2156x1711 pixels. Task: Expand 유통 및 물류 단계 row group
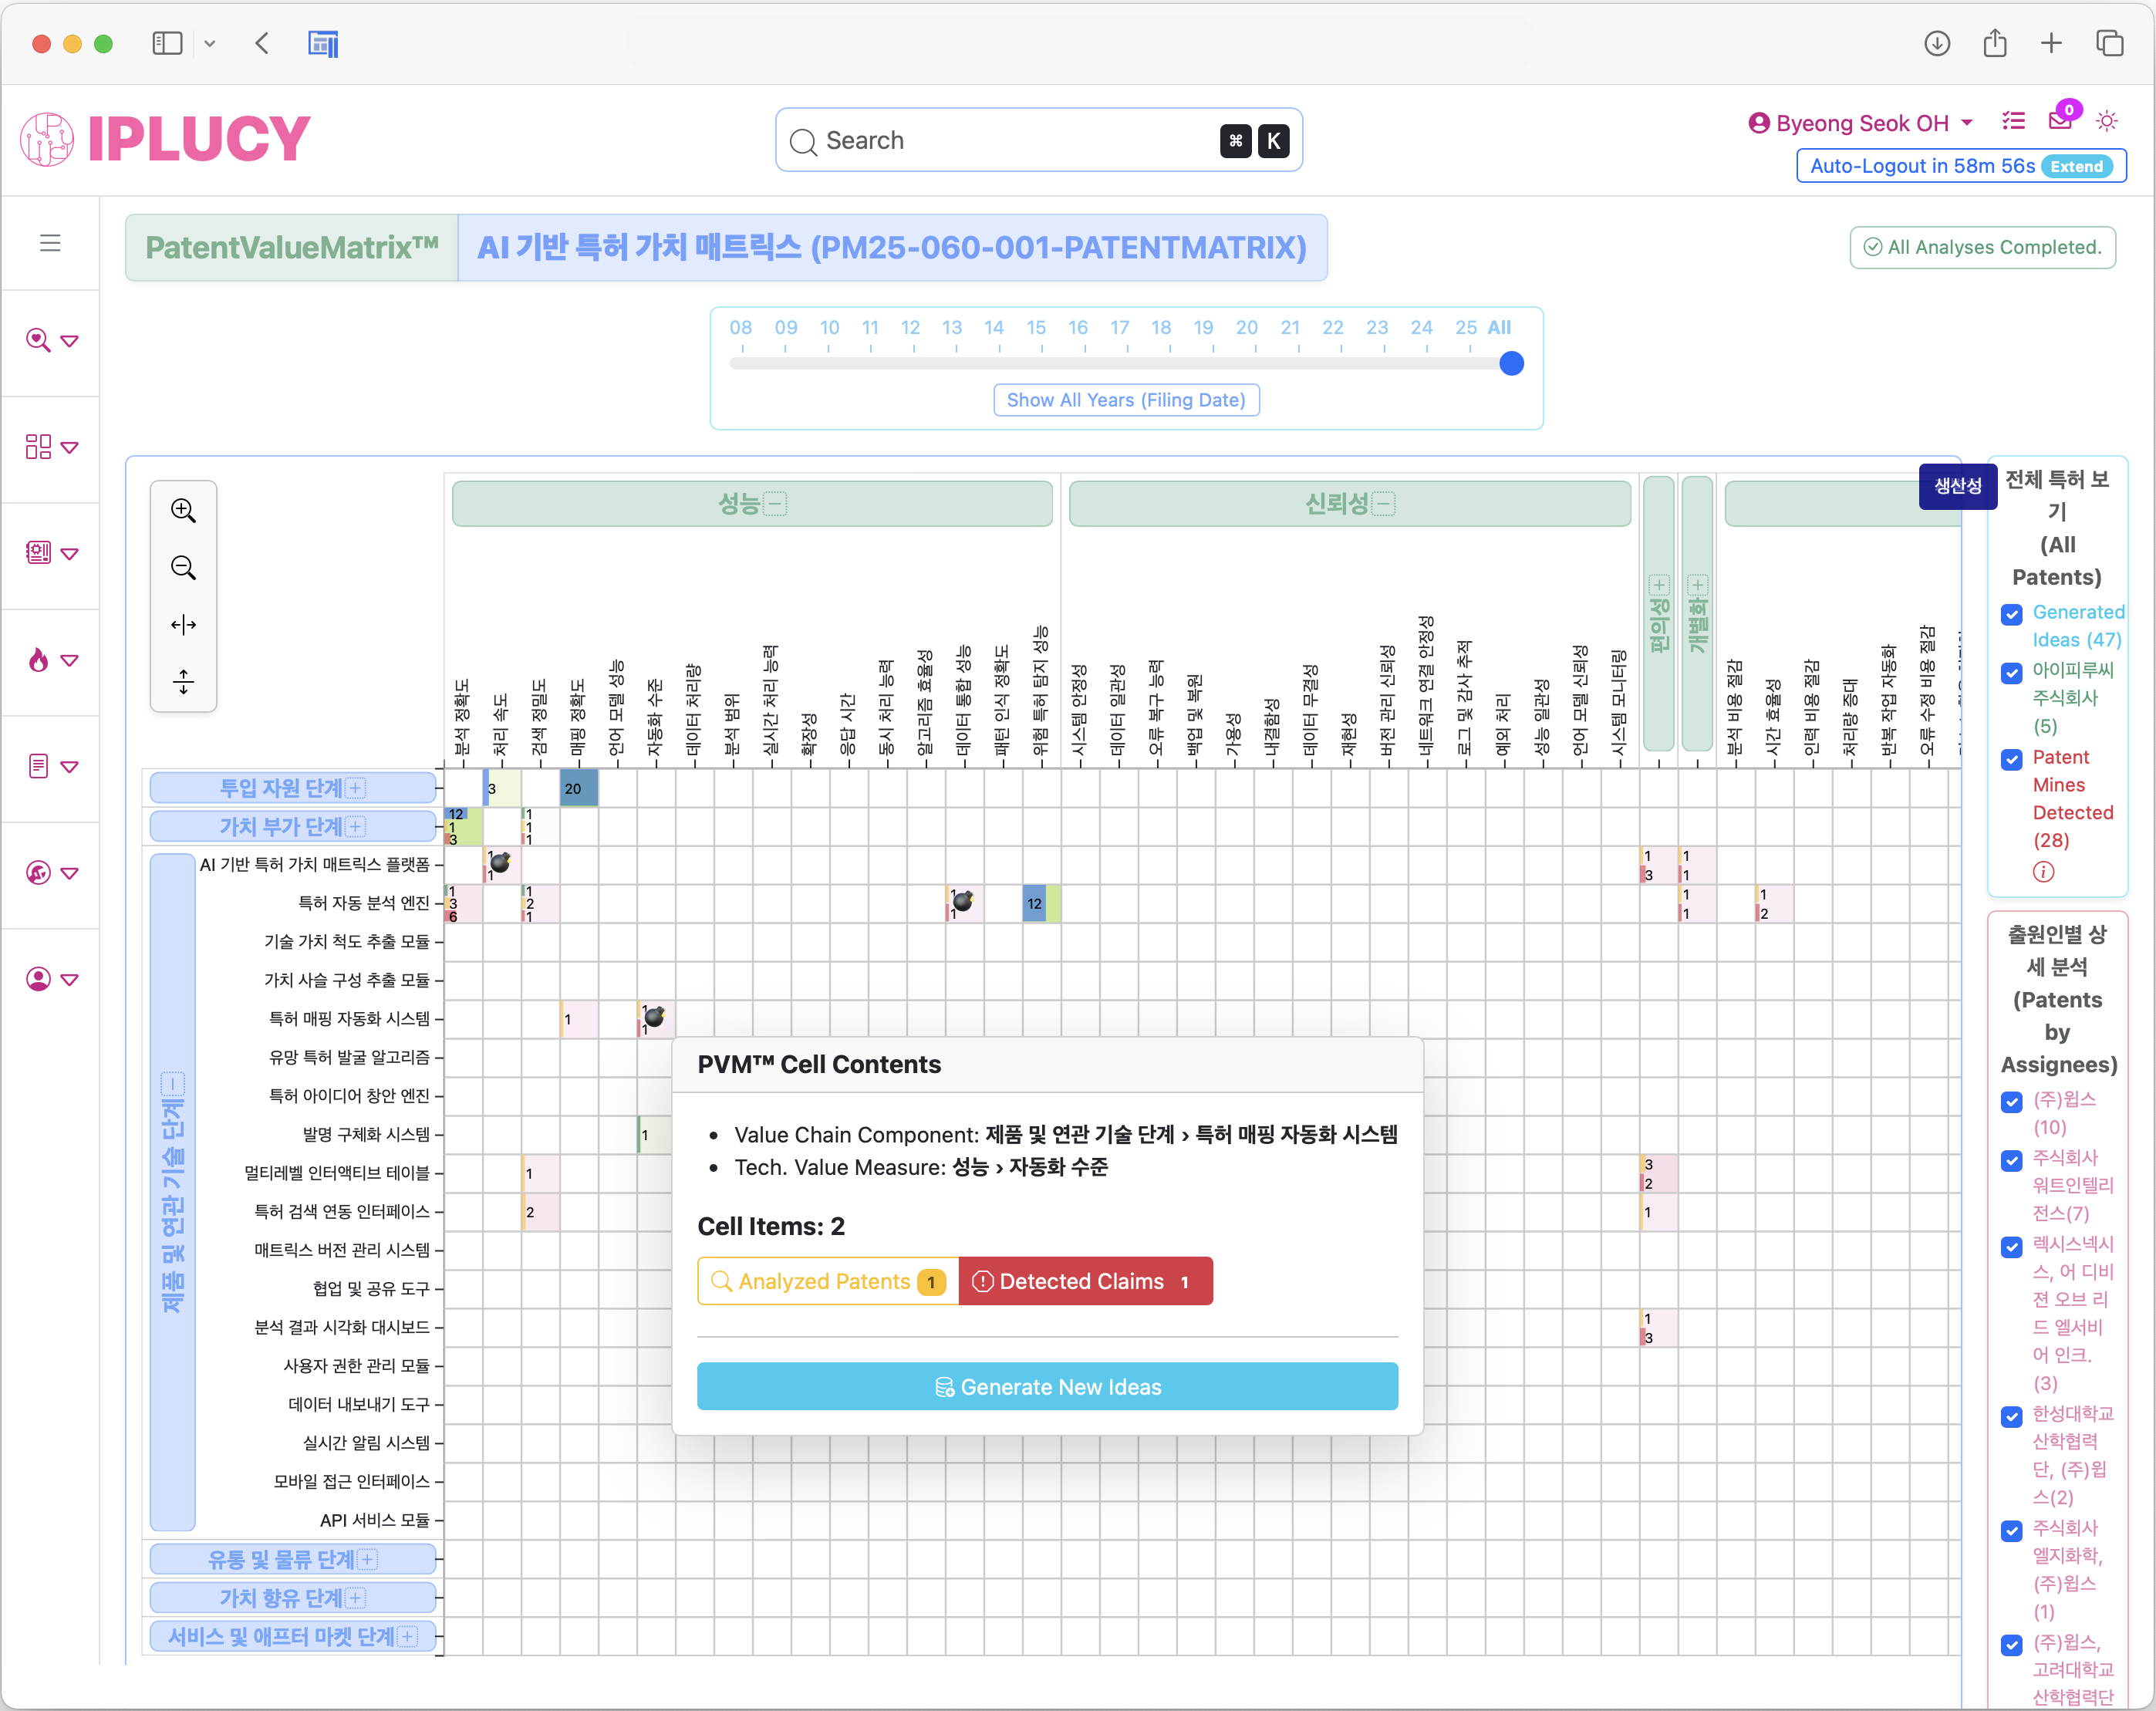tap(367, 1559)
